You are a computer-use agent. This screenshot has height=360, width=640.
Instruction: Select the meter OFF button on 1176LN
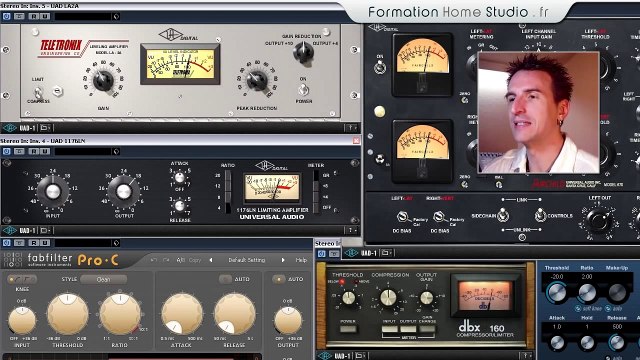pyautogui.click(x=316, y=207)
